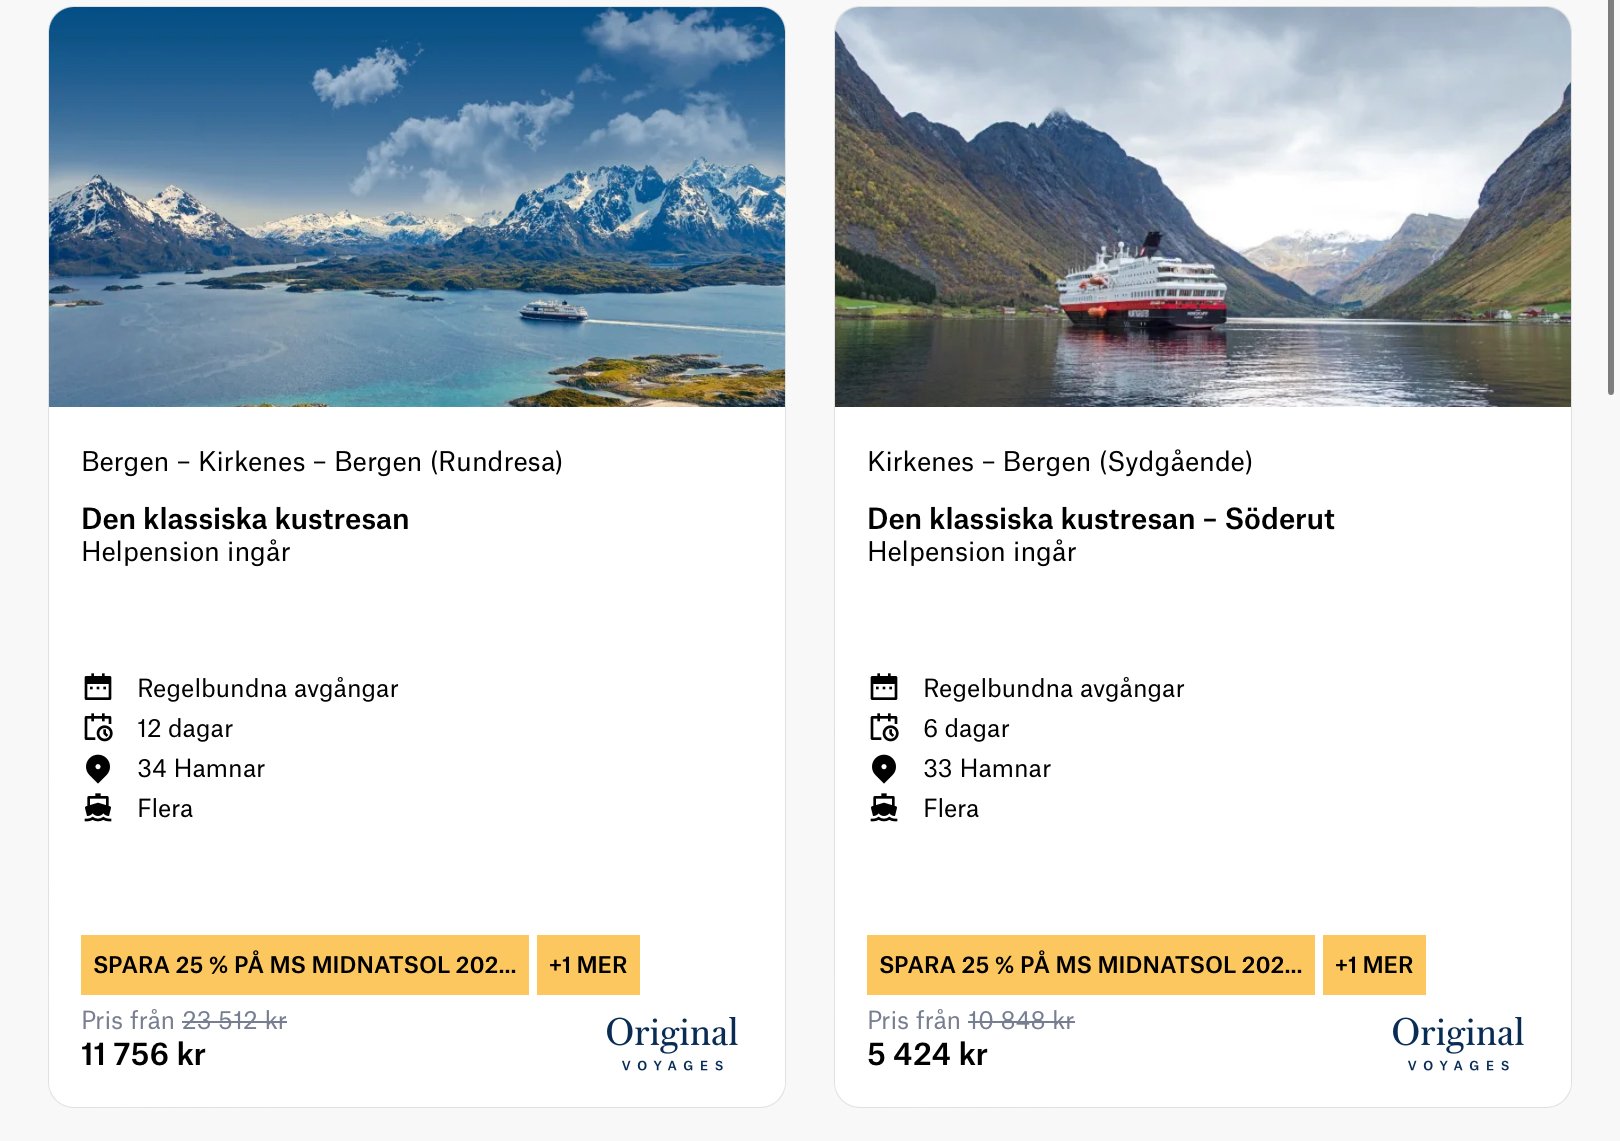Click the 12 dagar duration icon
Viewport: 1620px width, 1141px height.
(x=98, y=728)
